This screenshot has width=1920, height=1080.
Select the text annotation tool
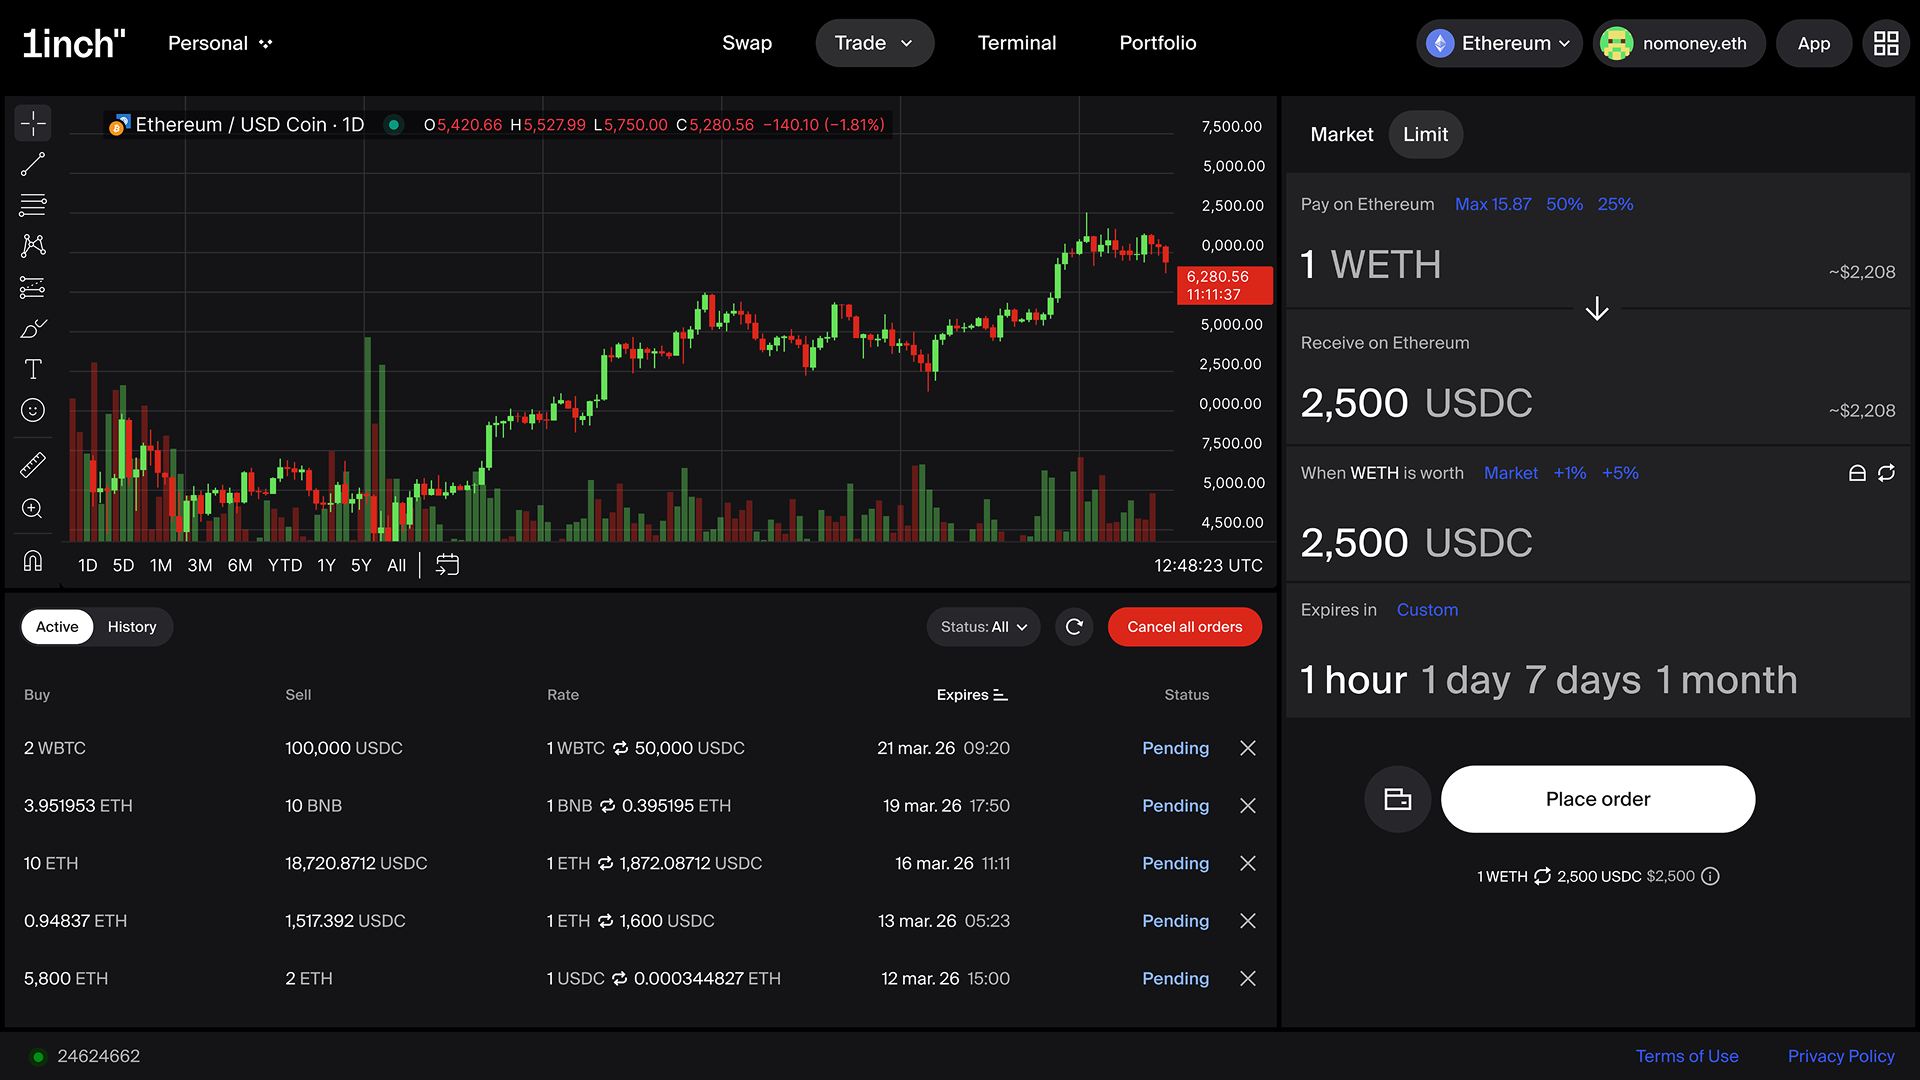[x=33, y=369]
